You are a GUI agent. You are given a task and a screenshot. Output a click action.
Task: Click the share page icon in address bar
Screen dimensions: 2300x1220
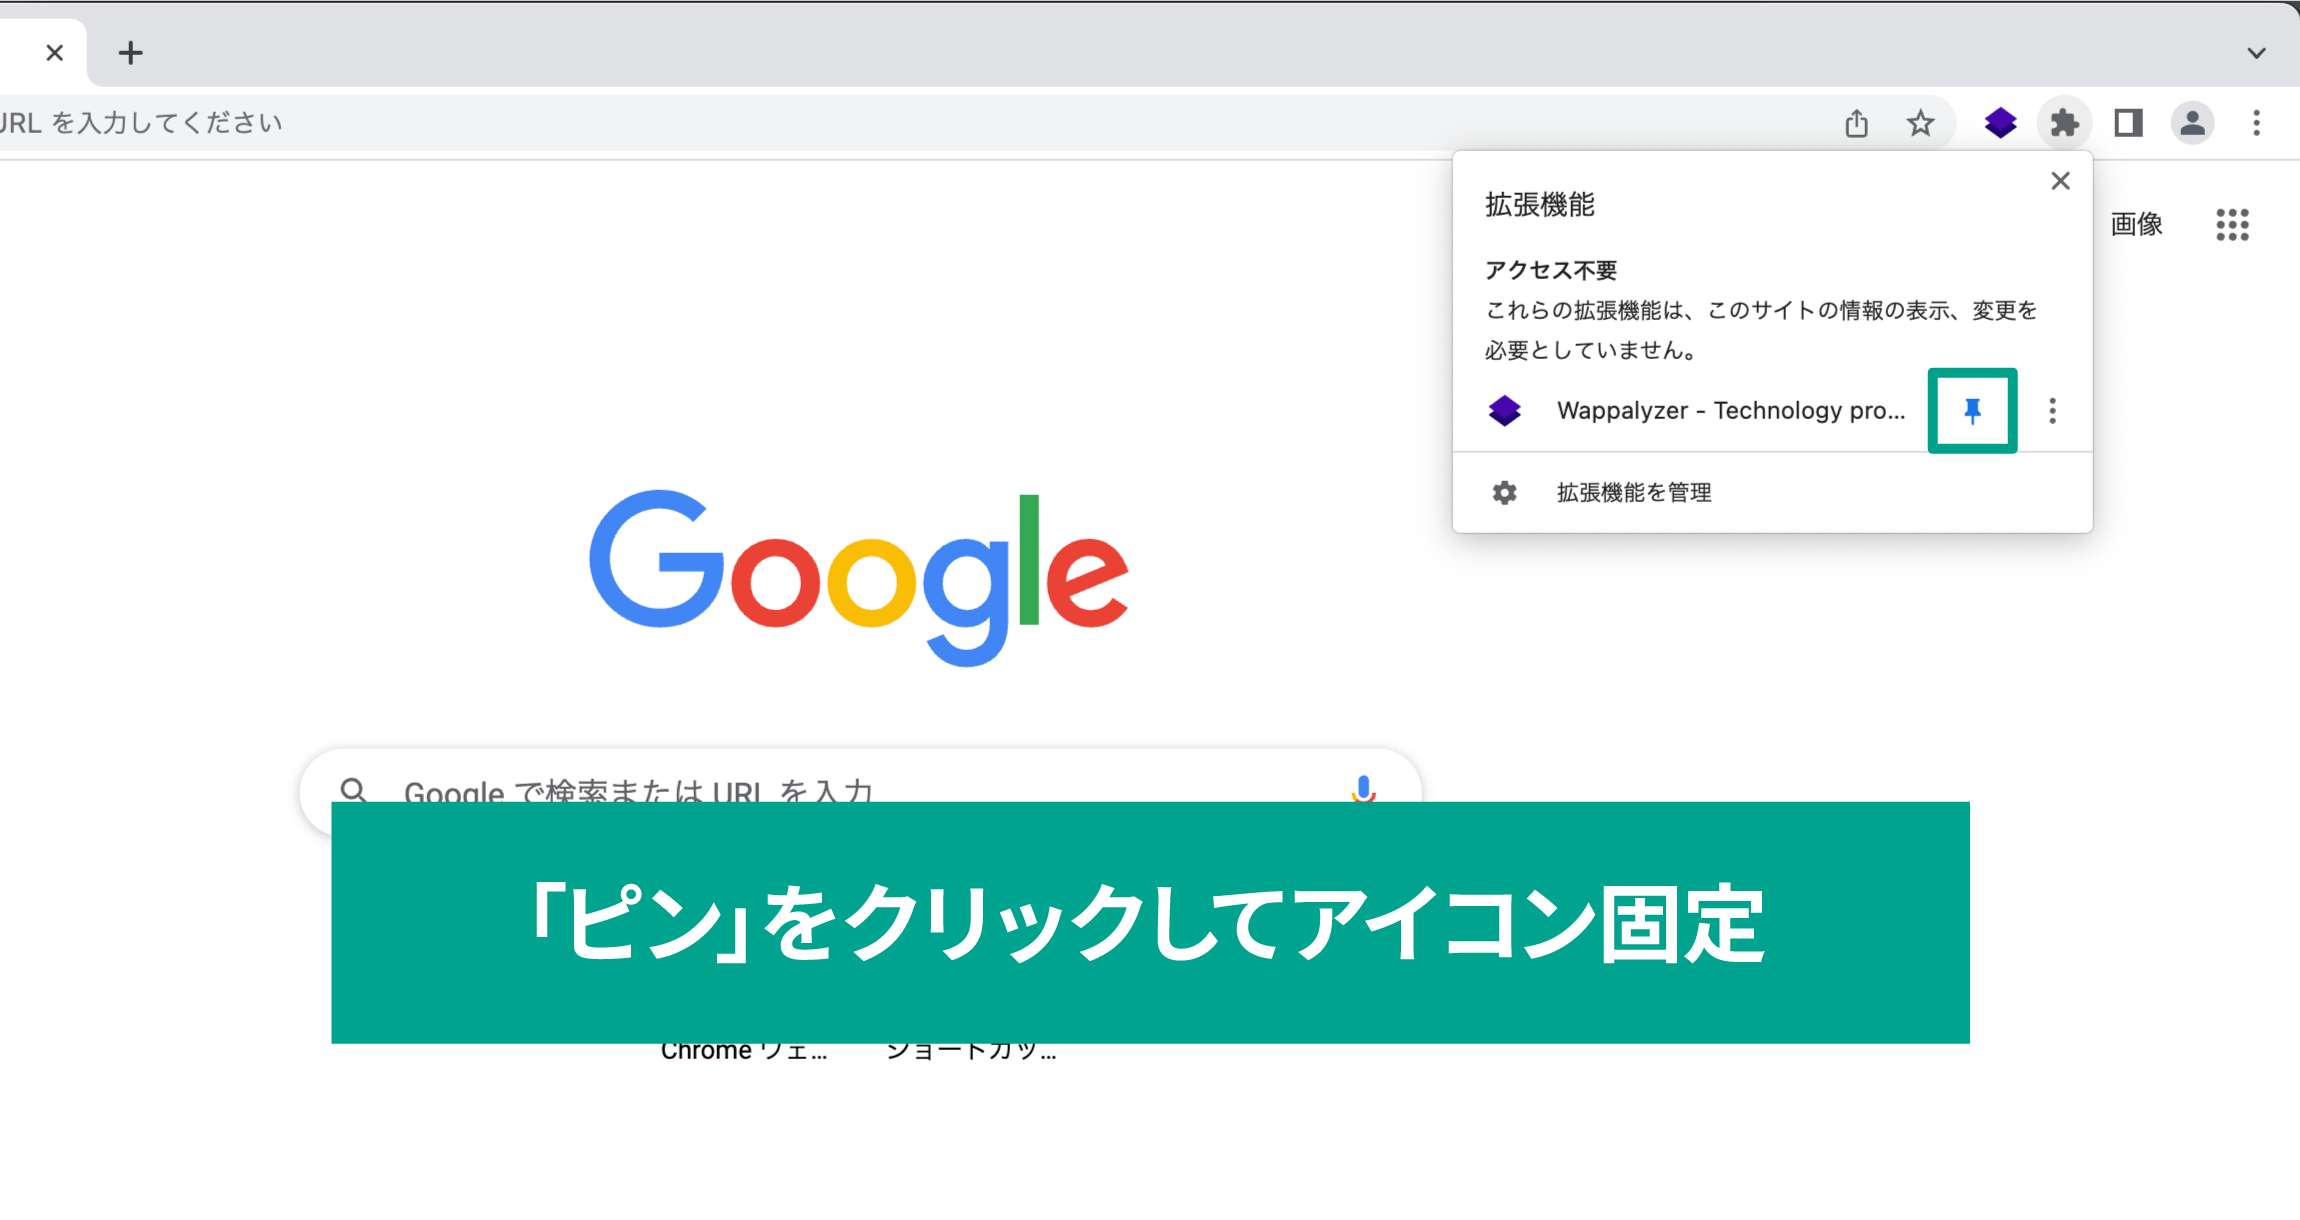[1856, 123]
